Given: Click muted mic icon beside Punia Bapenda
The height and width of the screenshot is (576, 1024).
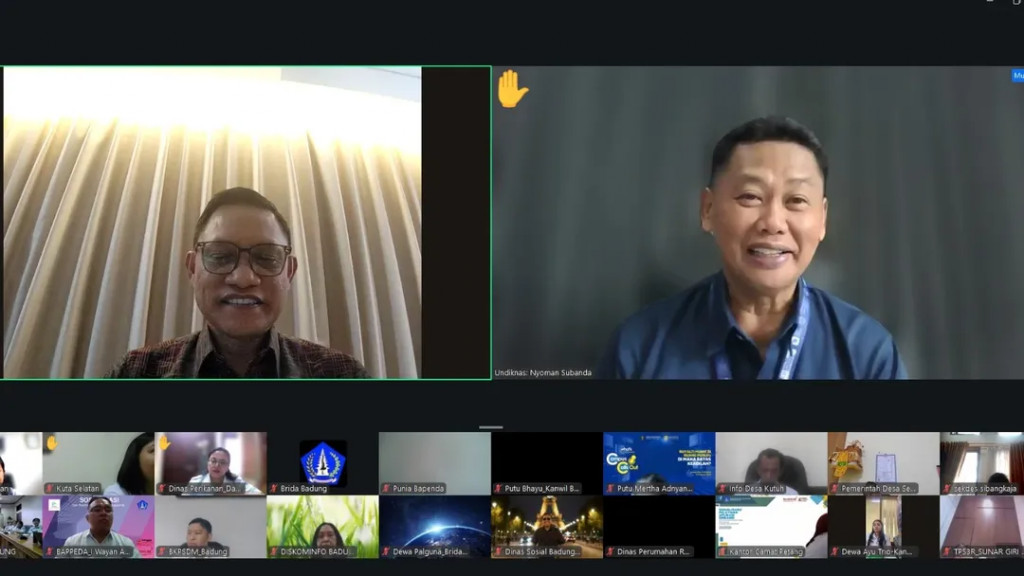Looking at the screenshot, I should tap(386, 489).
